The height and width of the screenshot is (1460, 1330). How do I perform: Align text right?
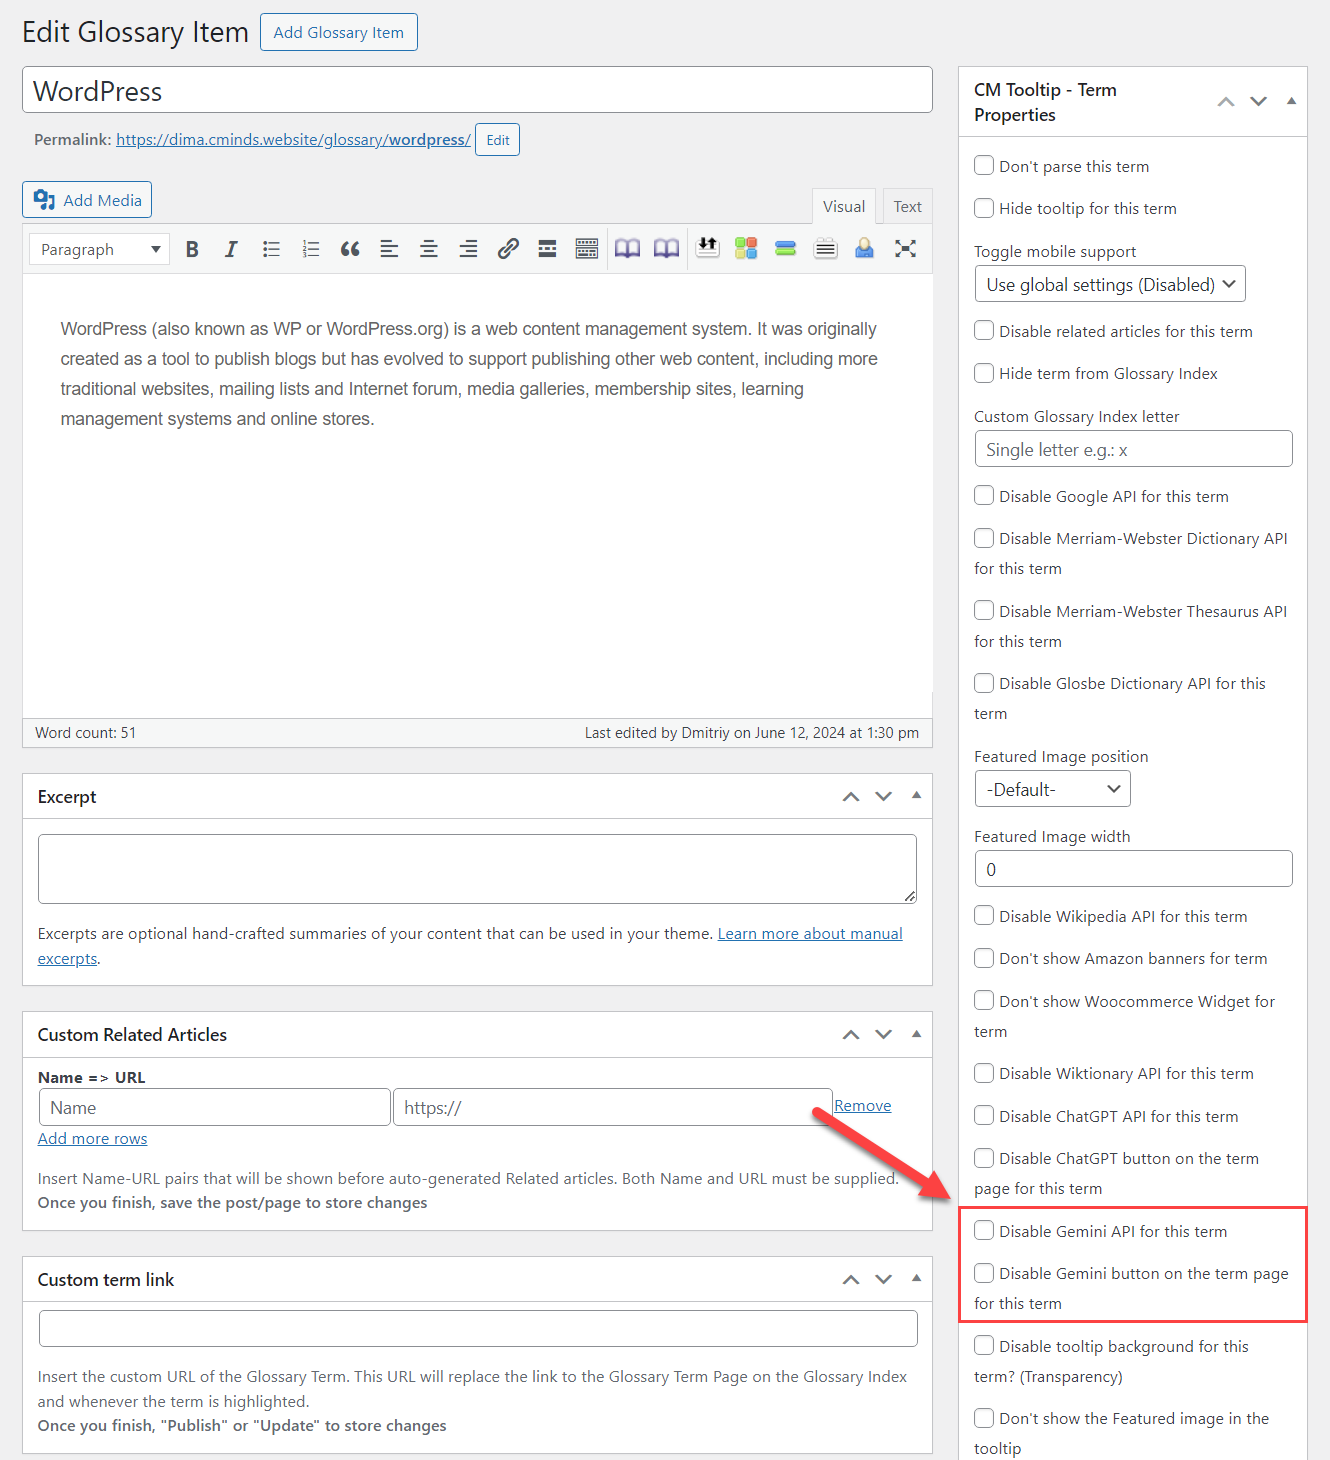468,249
